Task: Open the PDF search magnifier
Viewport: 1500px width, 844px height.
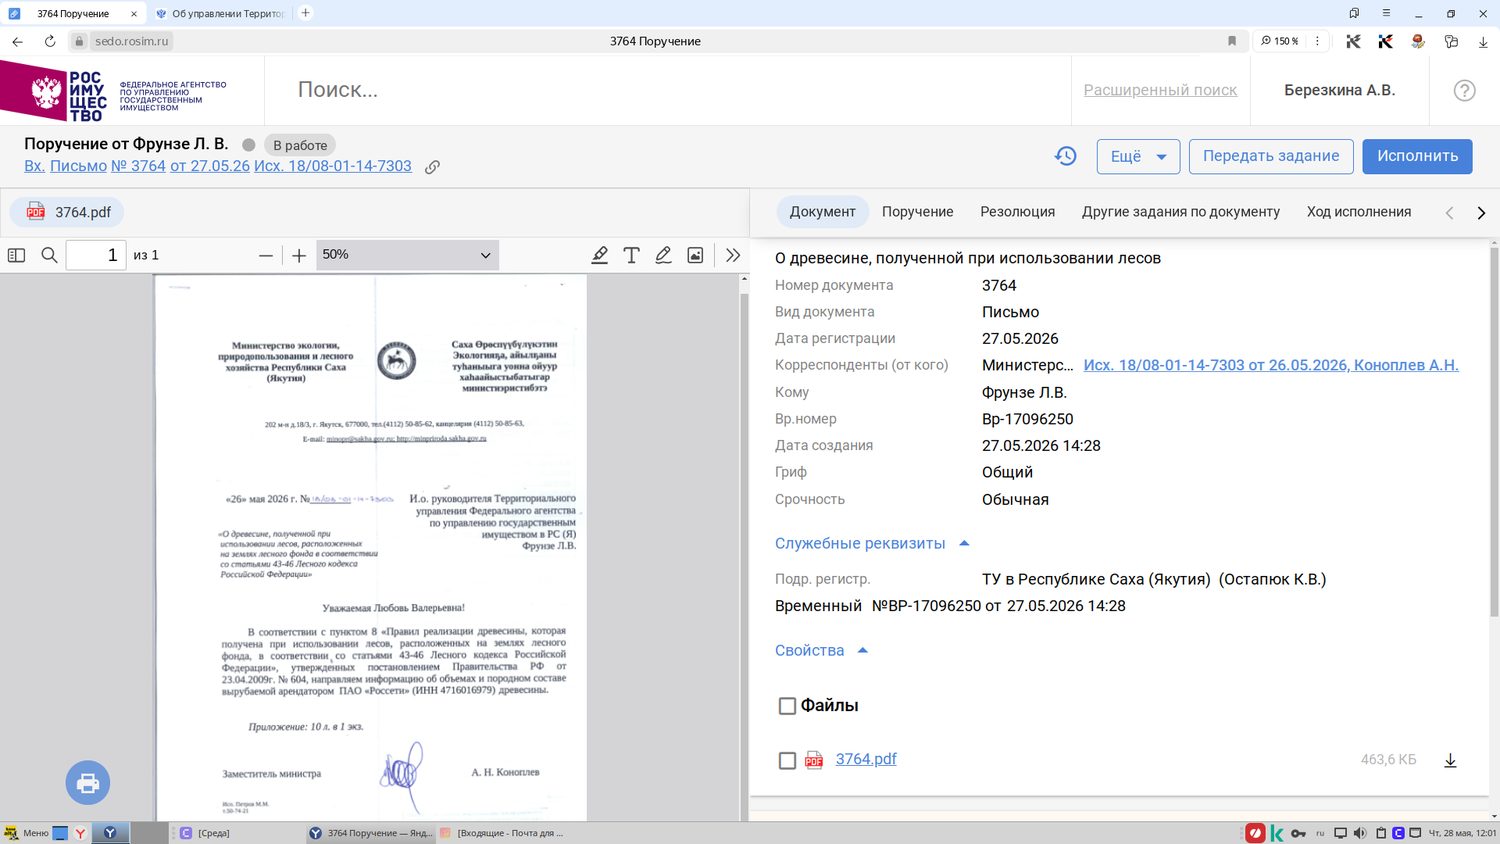Action: [x=49, y=255]
